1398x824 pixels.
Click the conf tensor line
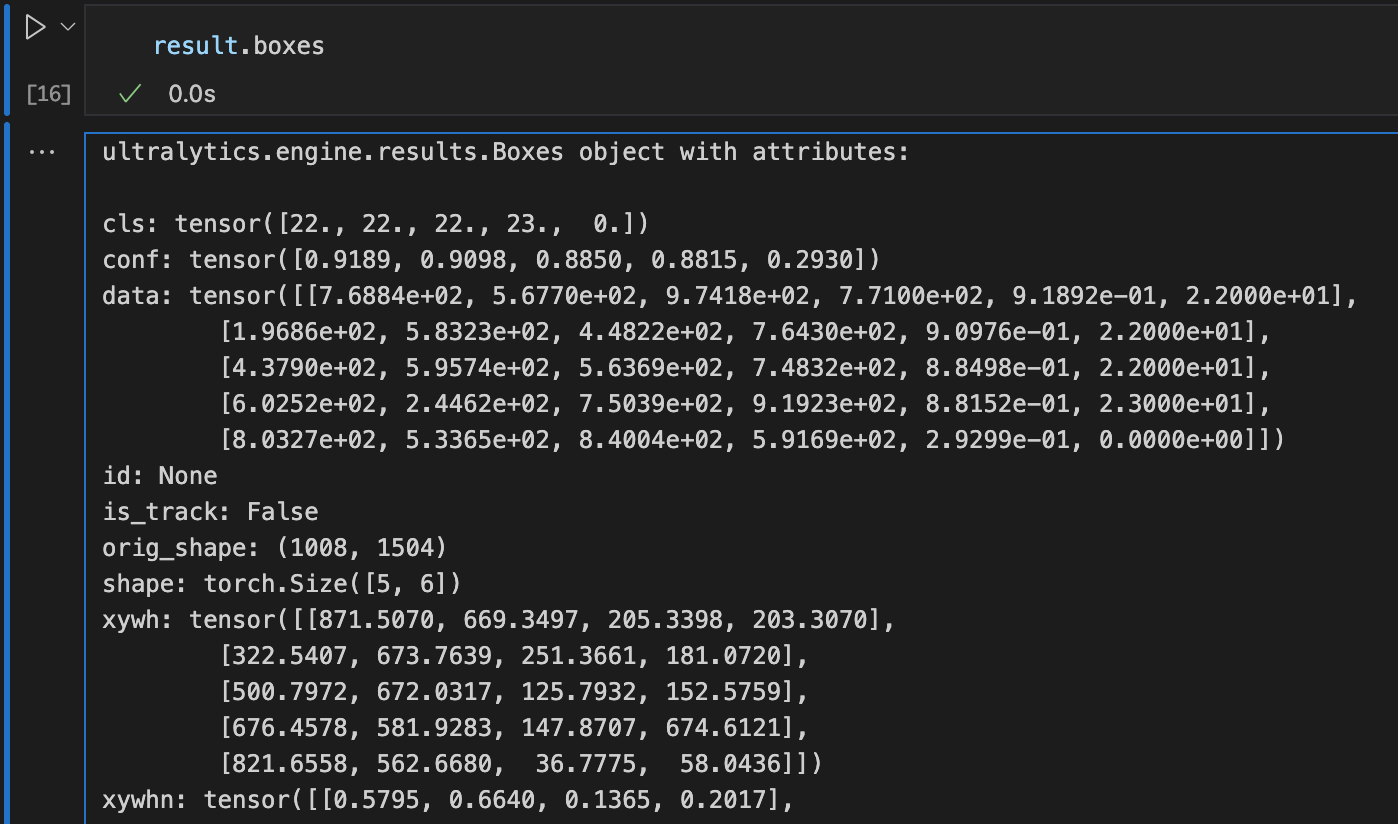490,260
